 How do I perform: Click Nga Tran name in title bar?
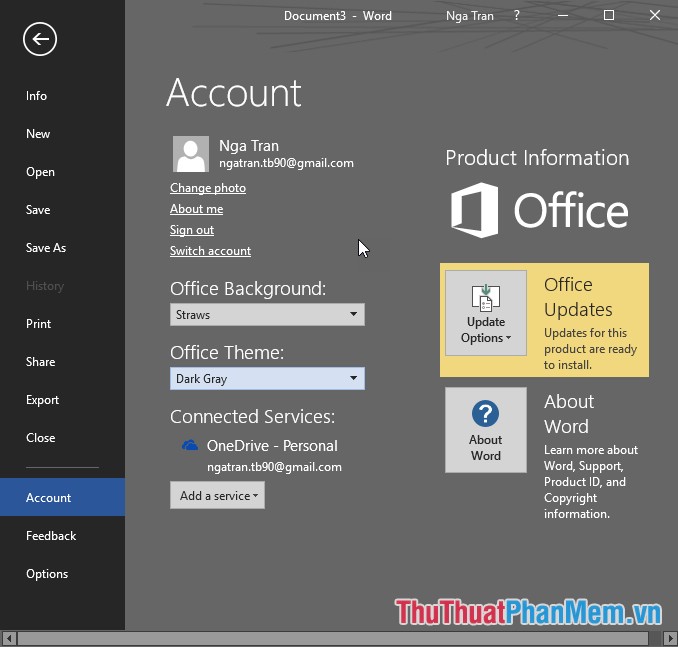pyautogui.click(x=470, y=16)
